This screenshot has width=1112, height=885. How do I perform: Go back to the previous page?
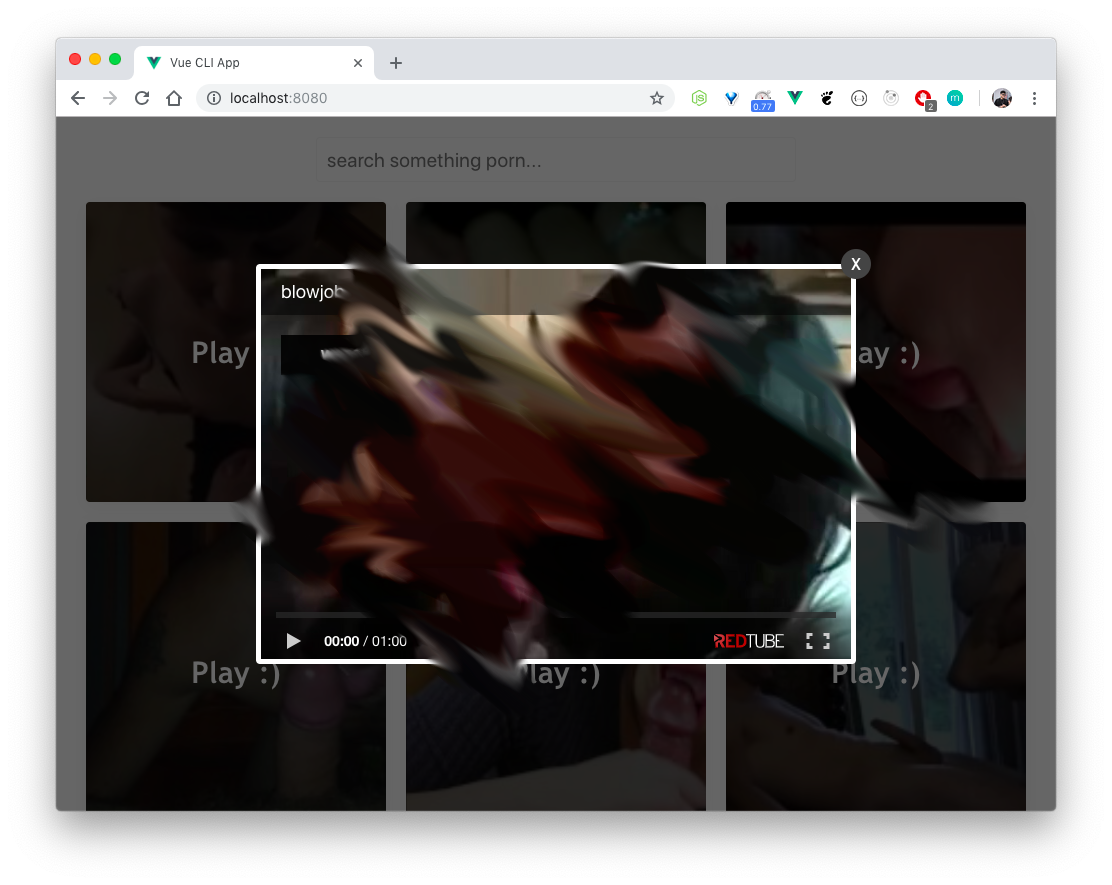point(78,98)
